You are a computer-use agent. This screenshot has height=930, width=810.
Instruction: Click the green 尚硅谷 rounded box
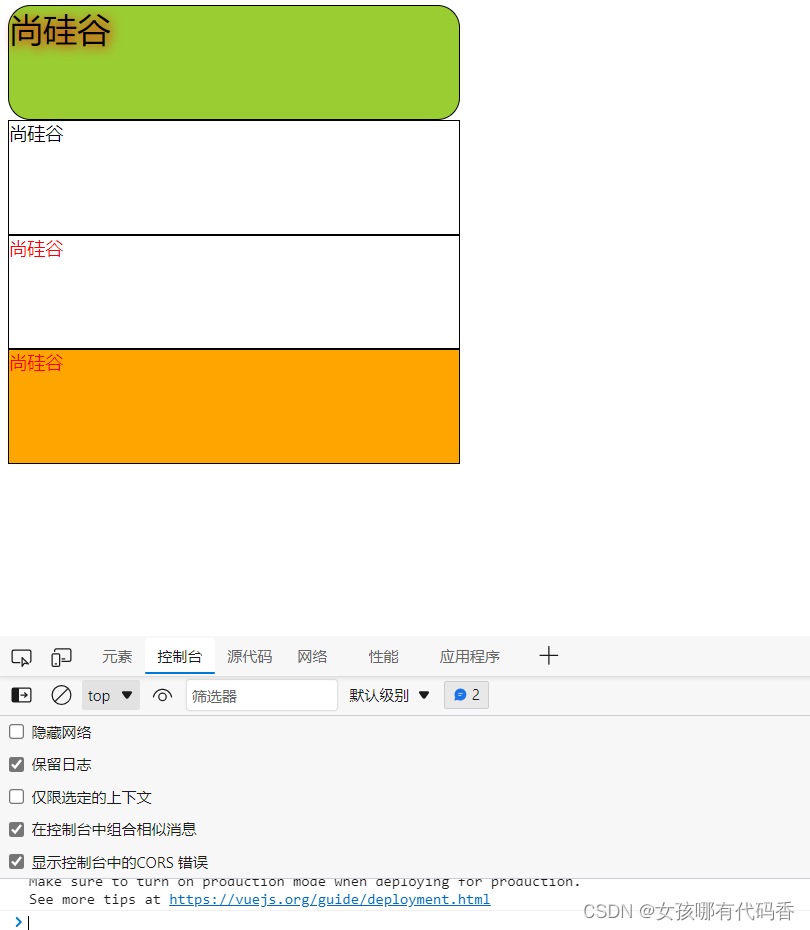point(233,61)
